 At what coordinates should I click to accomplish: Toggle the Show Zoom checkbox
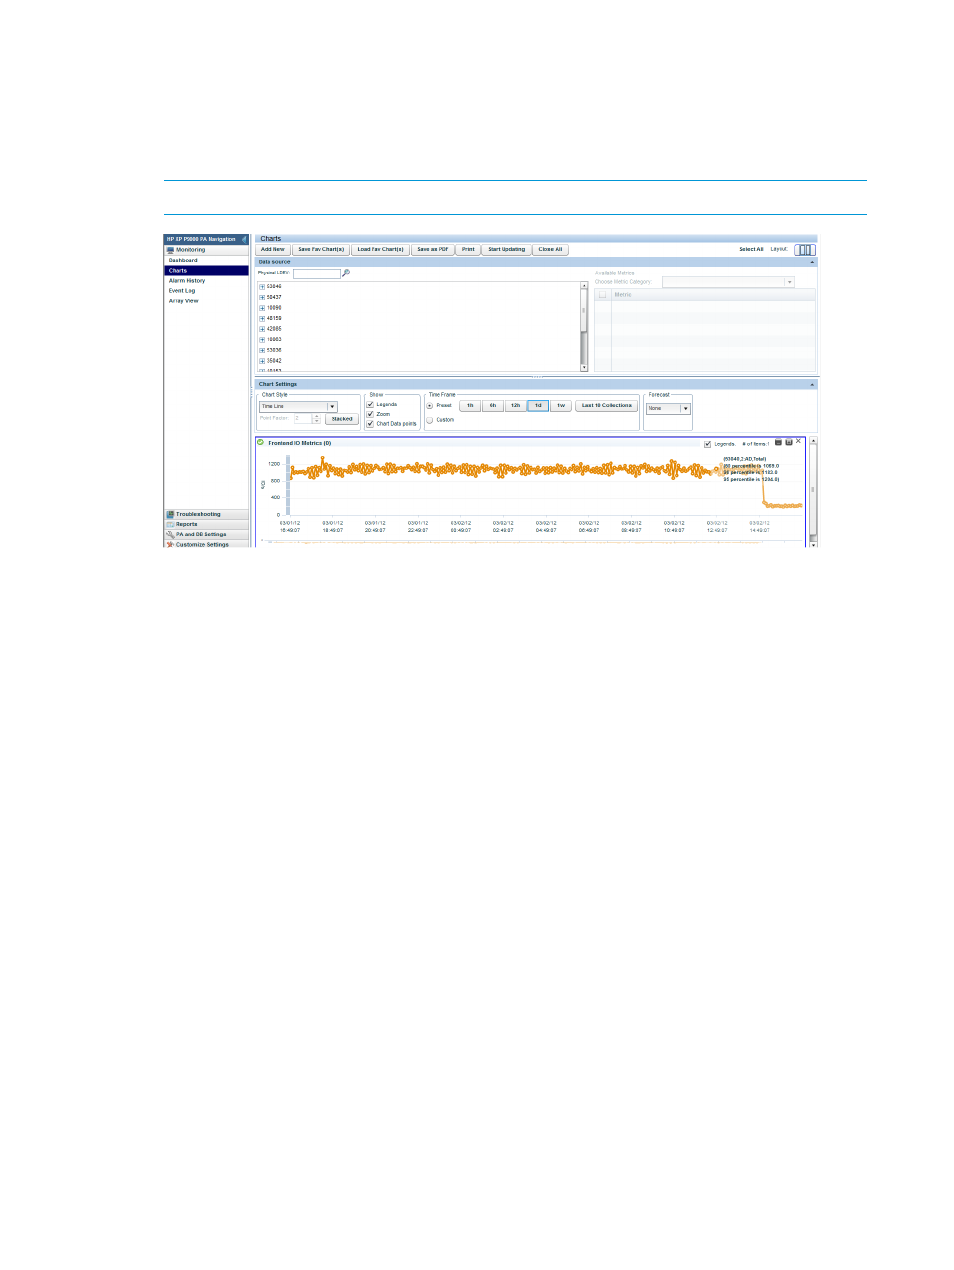(x=370, y=414)
